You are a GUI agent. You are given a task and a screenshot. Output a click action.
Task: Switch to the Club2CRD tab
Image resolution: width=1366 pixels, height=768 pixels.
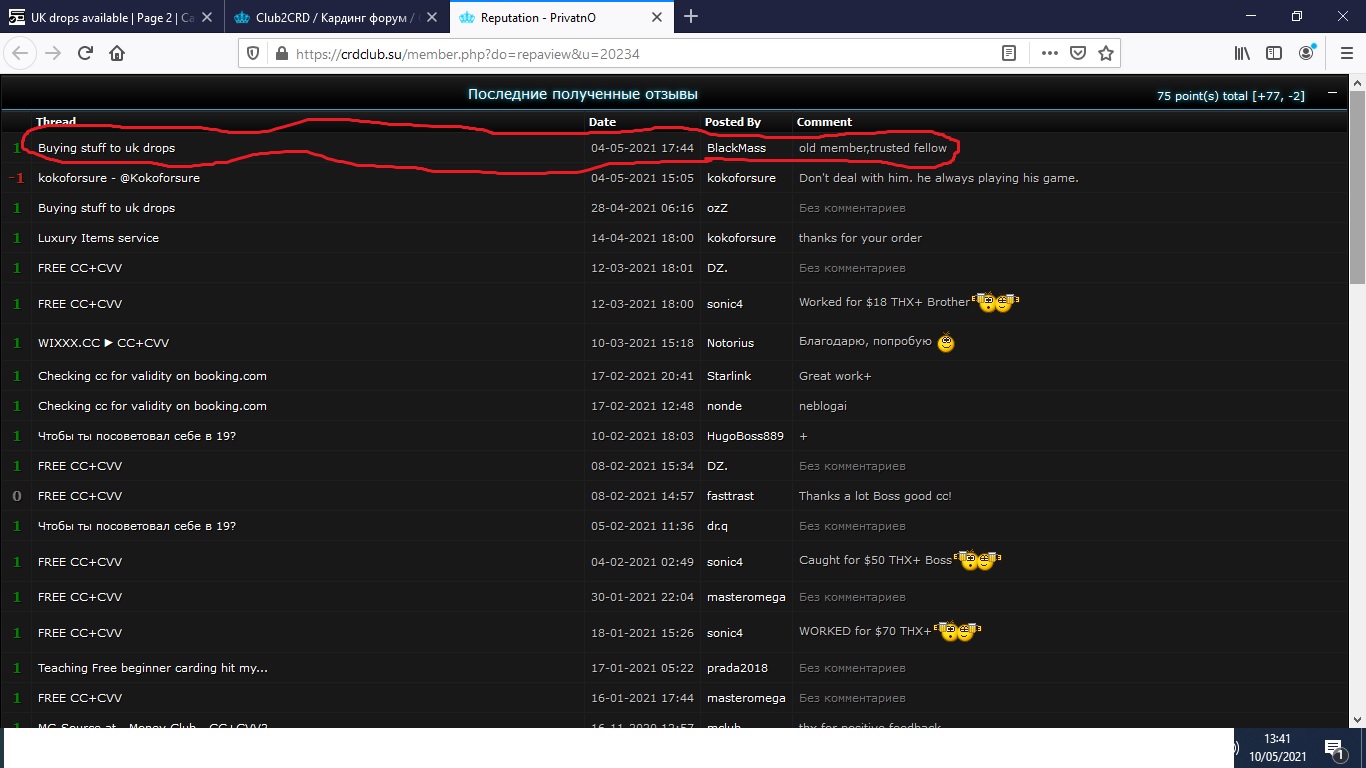(x=328, y=17)
